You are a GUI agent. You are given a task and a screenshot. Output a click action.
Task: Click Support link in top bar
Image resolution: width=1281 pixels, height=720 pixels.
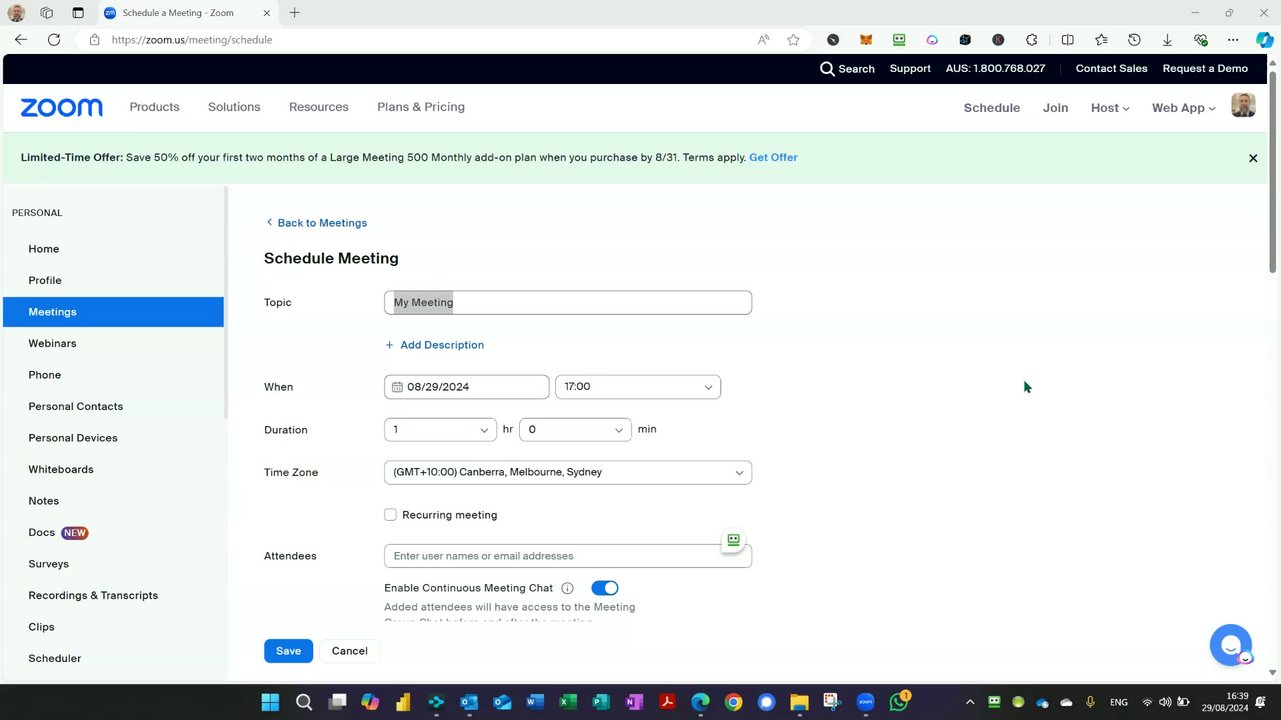[x=910, y=69]
